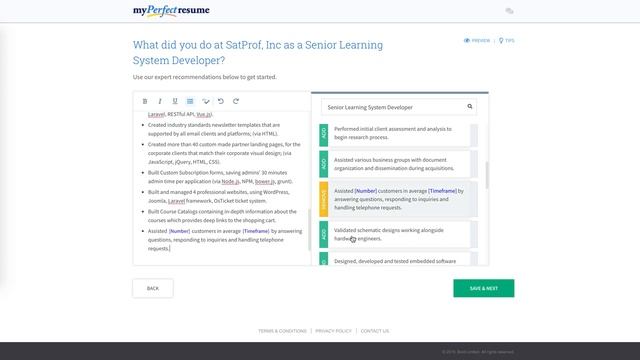
Task: Click Save & Next button
Action: point(484,288)
